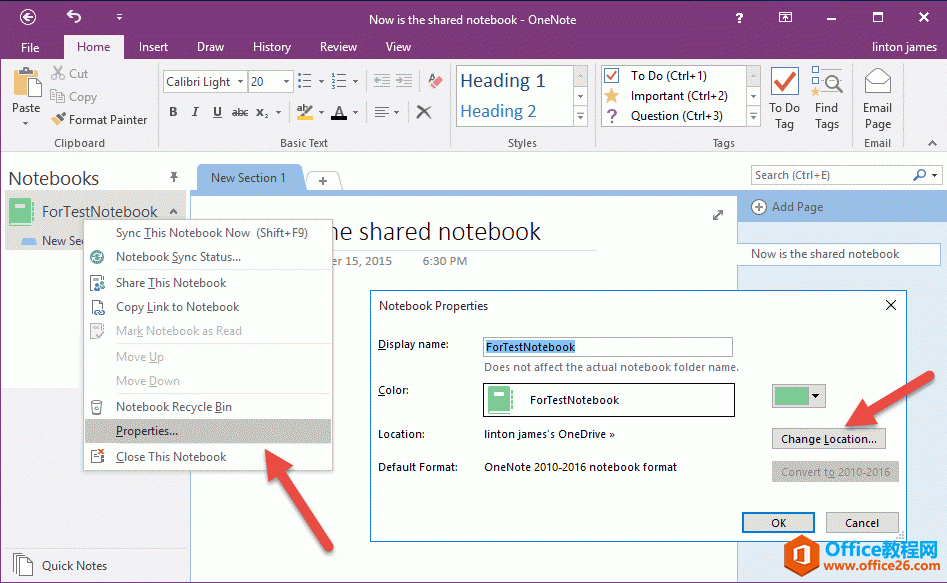Select Close This Notebook from menu
Image resolution: width=947 pixels, height=583 pixels.
point(171,457)
